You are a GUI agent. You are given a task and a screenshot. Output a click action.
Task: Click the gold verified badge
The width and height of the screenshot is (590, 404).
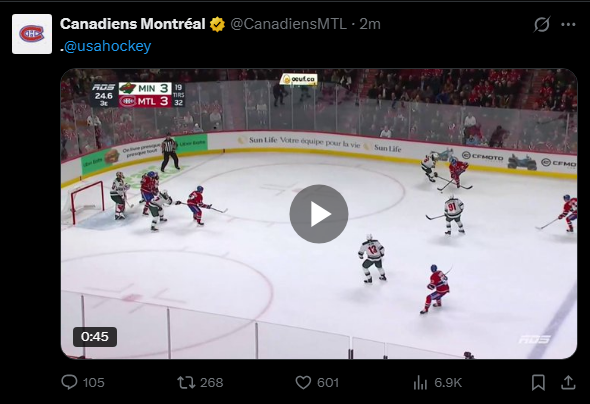[x=217, y=24]
